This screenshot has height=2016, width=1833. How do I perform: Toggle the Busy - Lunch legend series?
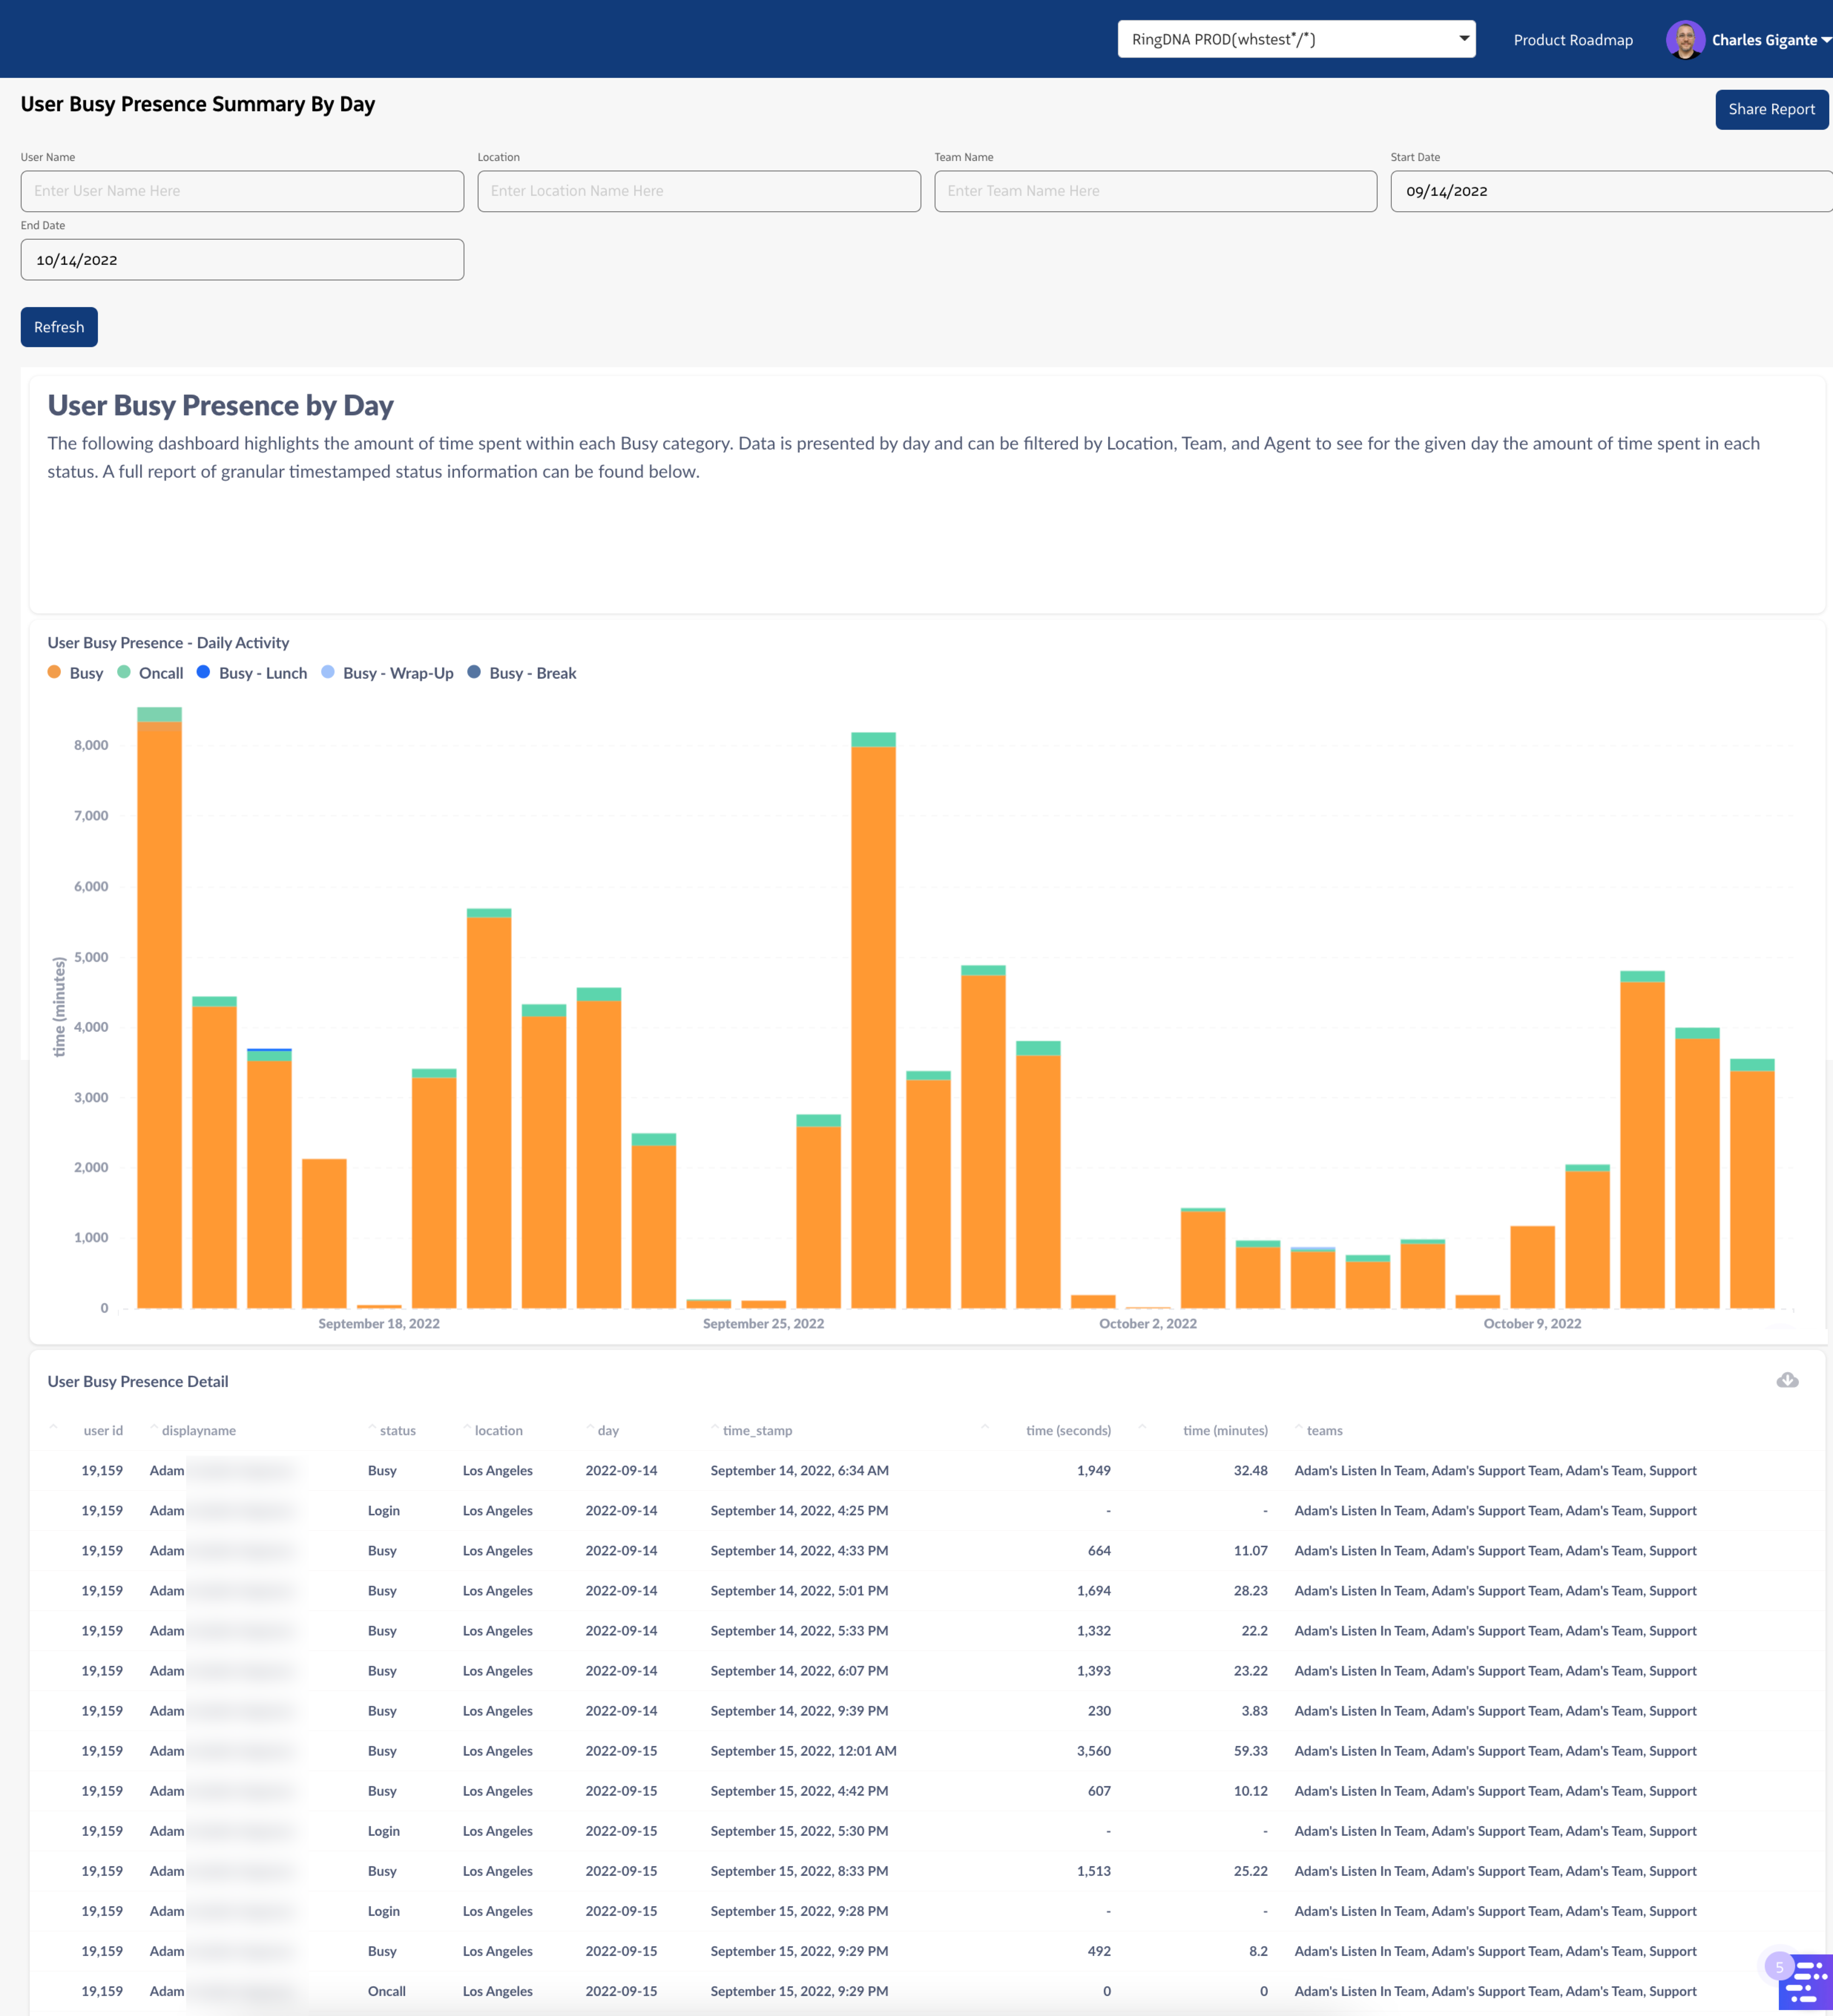[x=252, y=673]
